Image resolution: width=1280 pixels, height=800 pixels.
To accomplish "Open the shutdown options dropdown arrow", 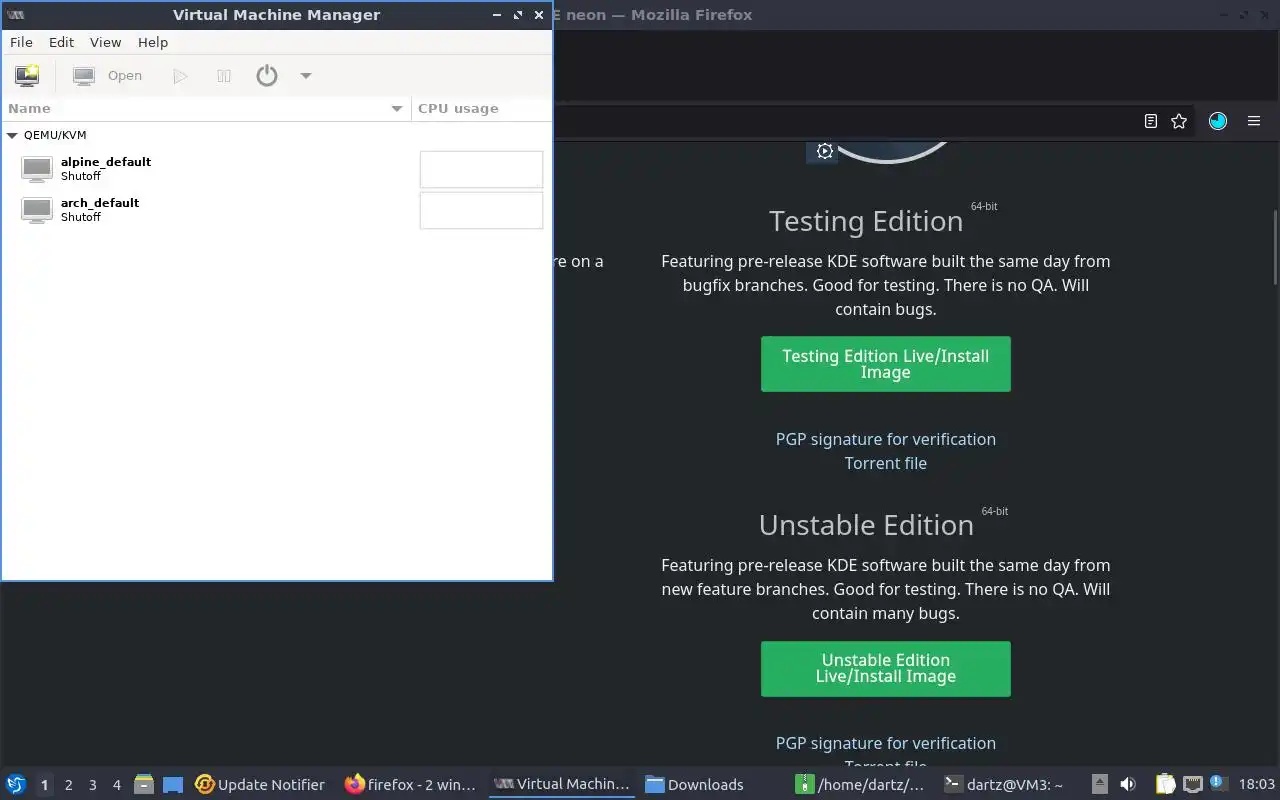I will pyautogui.click(x=306, y=75).
